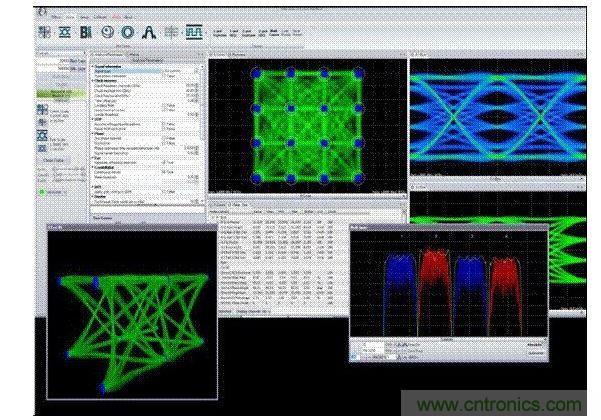Click the top input field in the left panel
This screenshot has height=420, width=601.
click(x=60, y=60)
